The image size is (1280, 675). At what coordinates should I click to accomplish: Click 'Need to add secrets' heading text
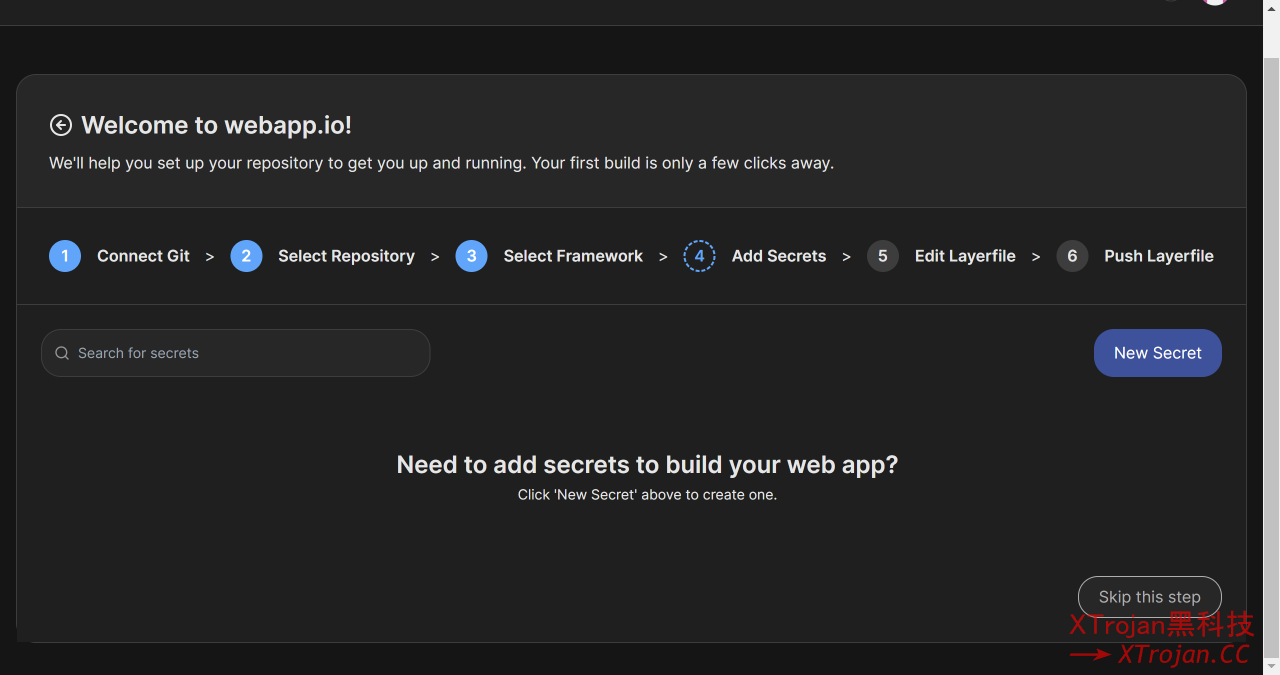tap(647, 465)
